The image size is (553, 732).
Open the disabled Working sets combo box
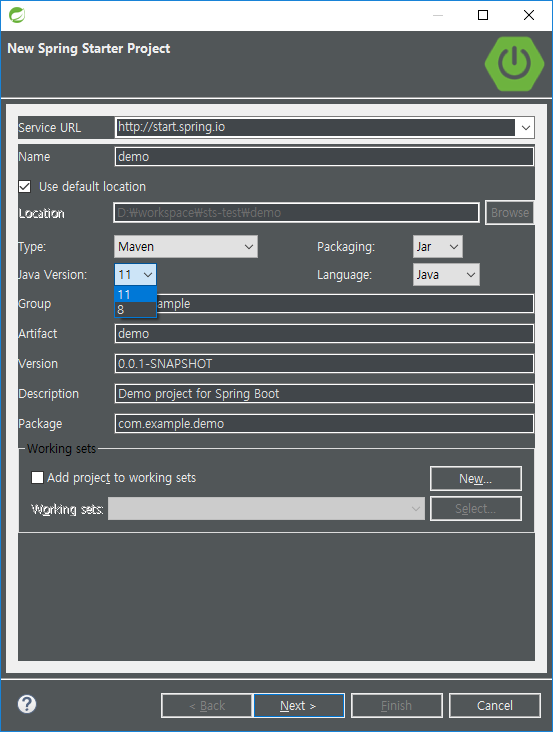(266, 508)
